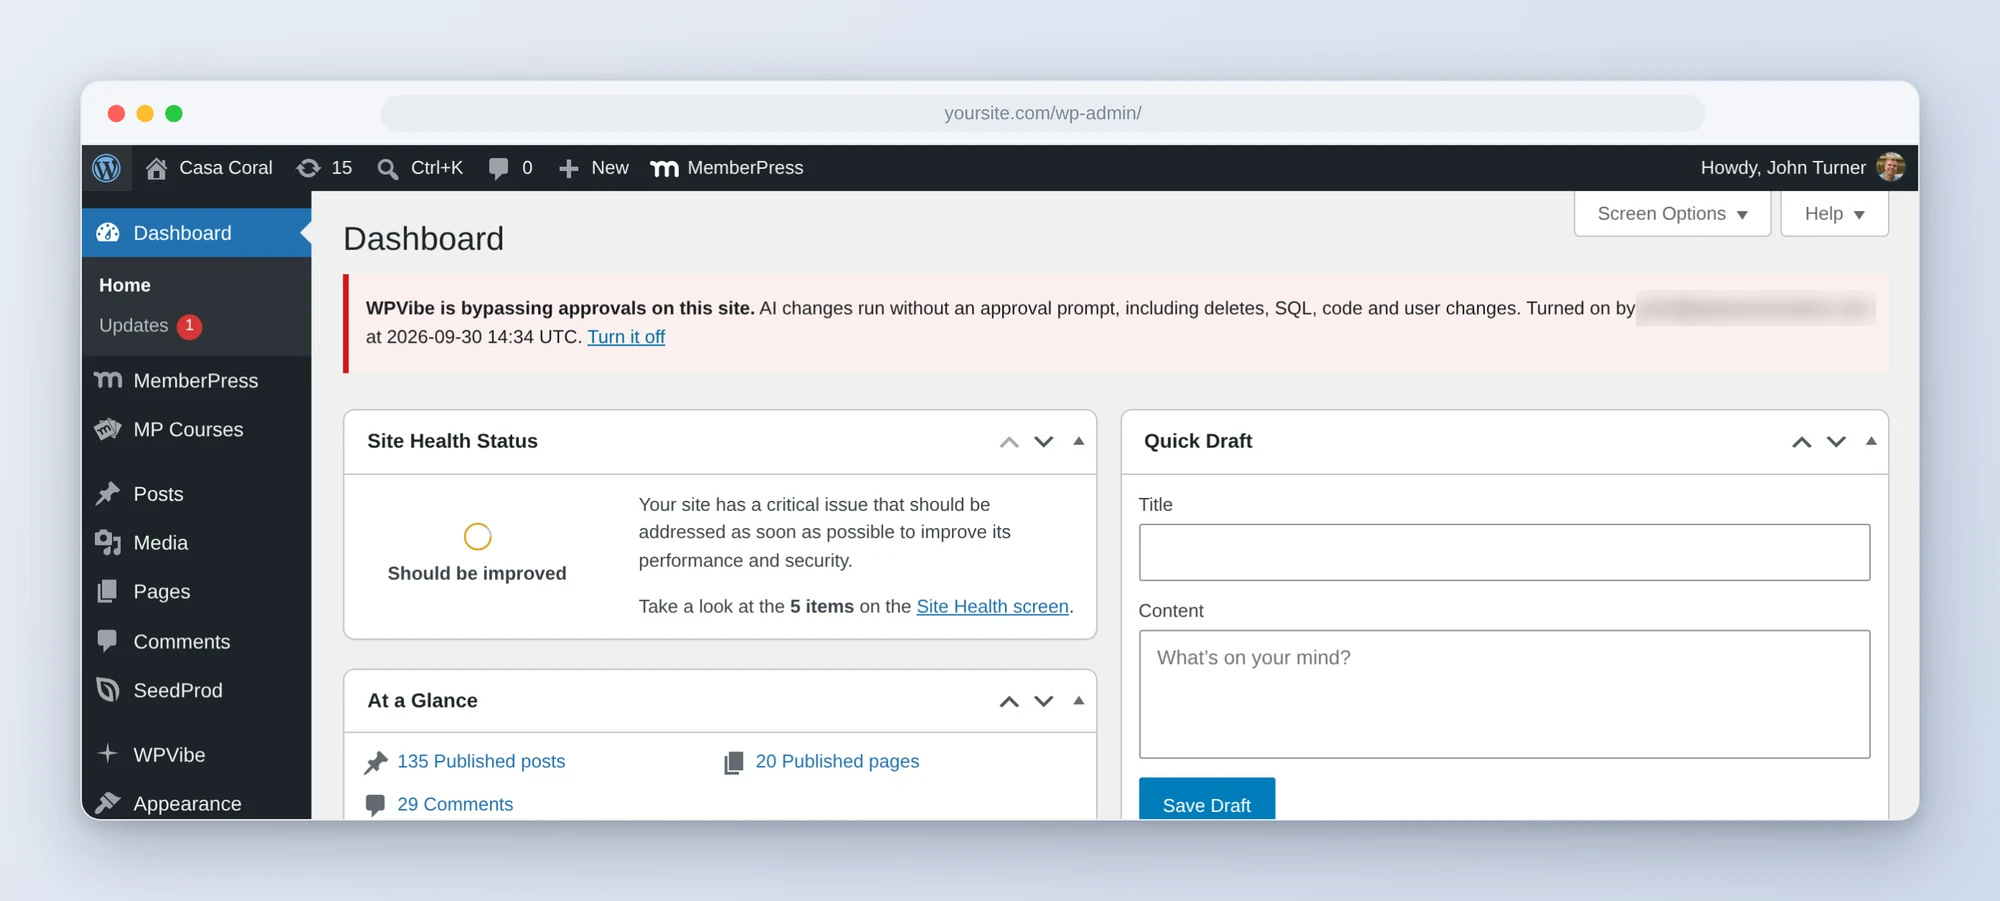
Task: Go to Home submenu item
Action: tap(125, 285)
